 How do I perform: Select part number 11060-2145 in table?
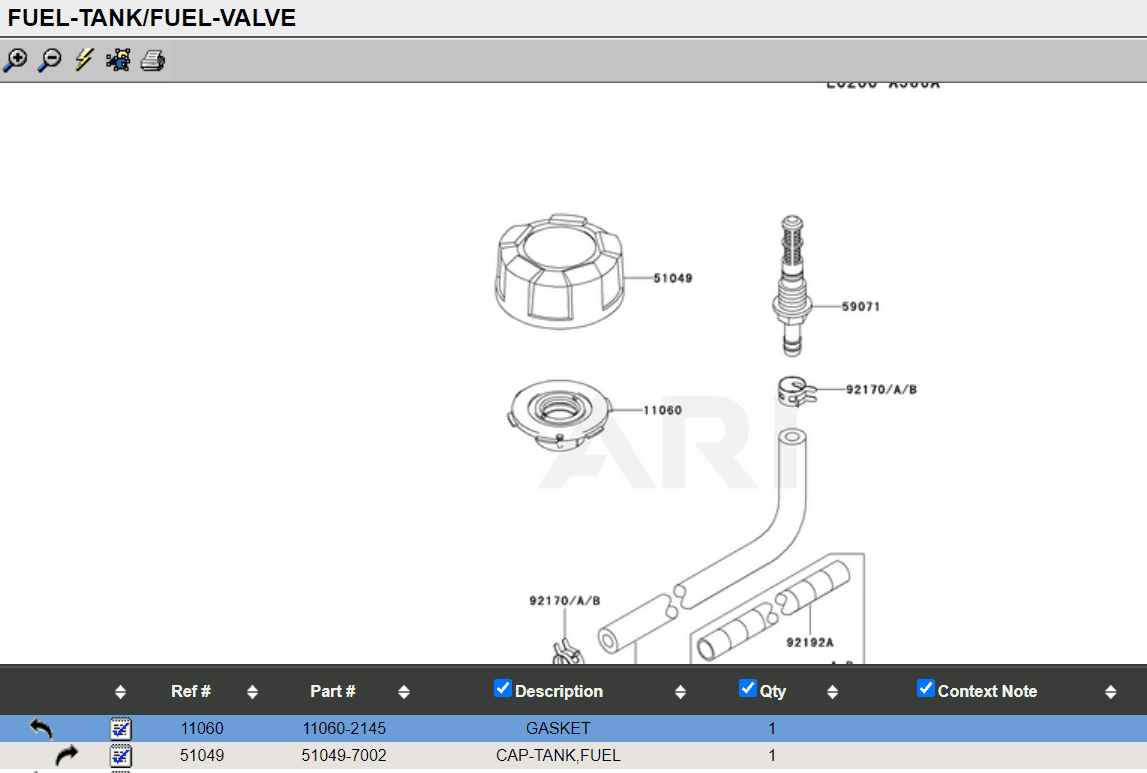click(344, 728)
